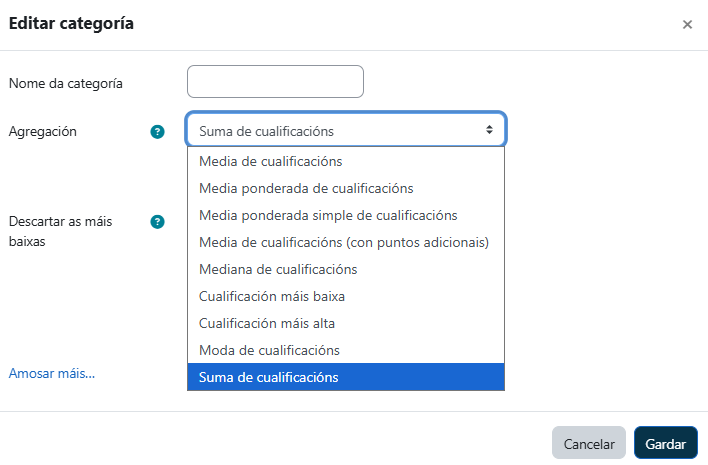Close the Editar categoría dialog with X

tap(687, 24)
